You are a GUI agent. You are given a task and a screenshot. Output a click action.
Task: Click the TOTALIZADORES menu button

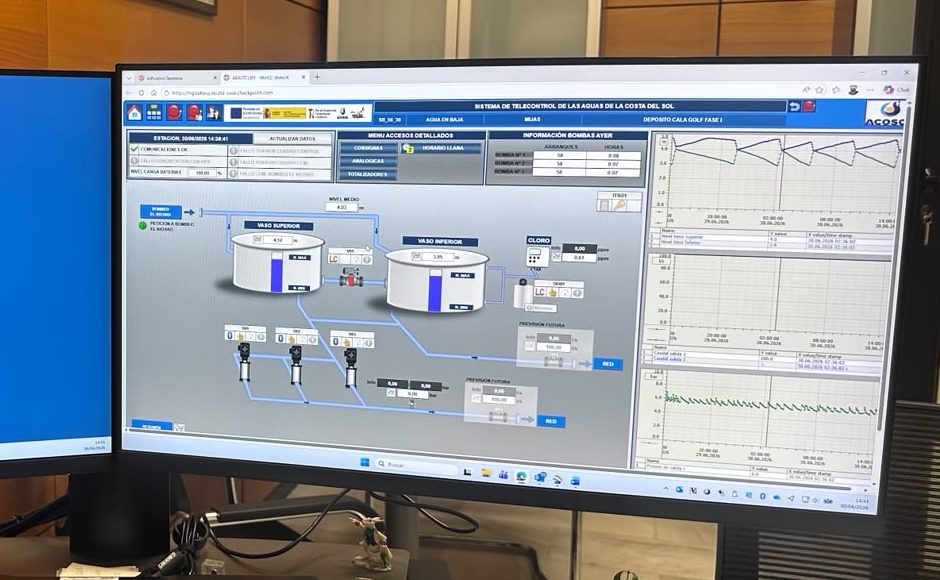(368, 174)
